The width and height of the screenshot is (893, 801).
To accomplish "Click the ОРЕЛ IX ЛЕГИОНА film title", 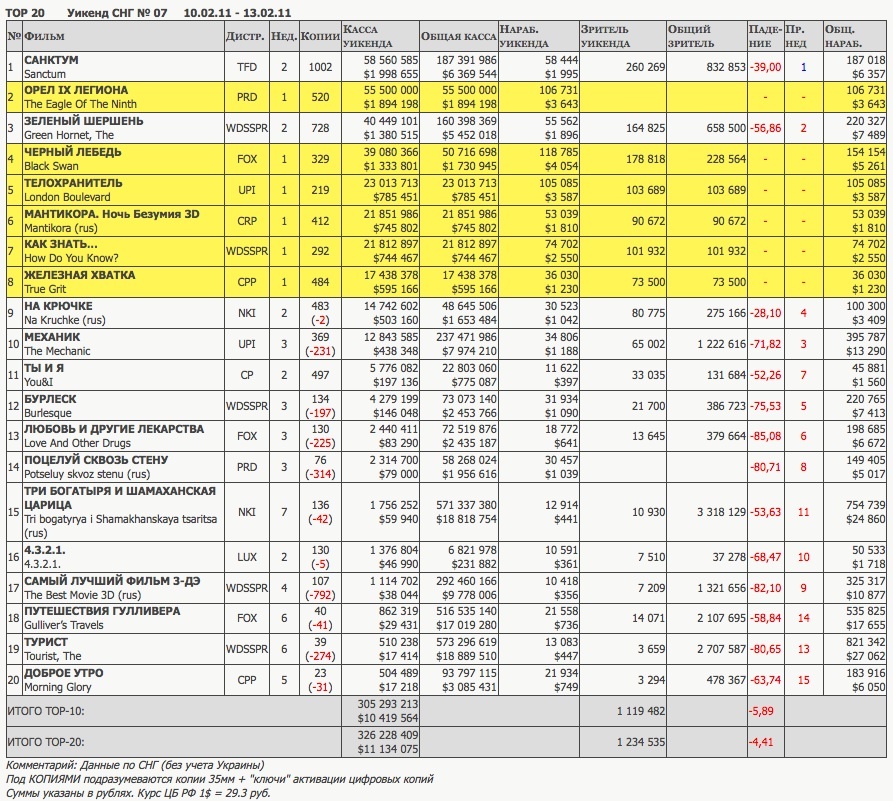I will click(x=75, y=90).
